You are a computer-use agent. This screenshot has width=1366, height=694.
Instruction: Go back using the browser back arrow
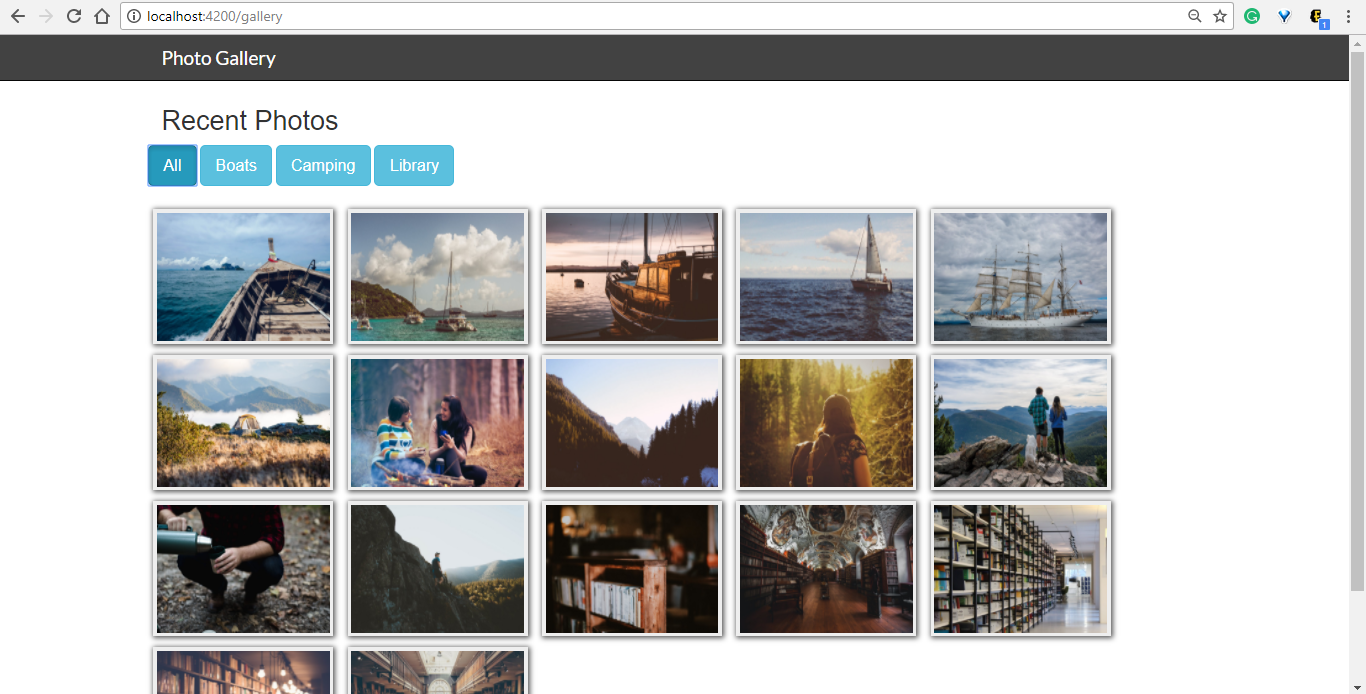tap(17, 16)
